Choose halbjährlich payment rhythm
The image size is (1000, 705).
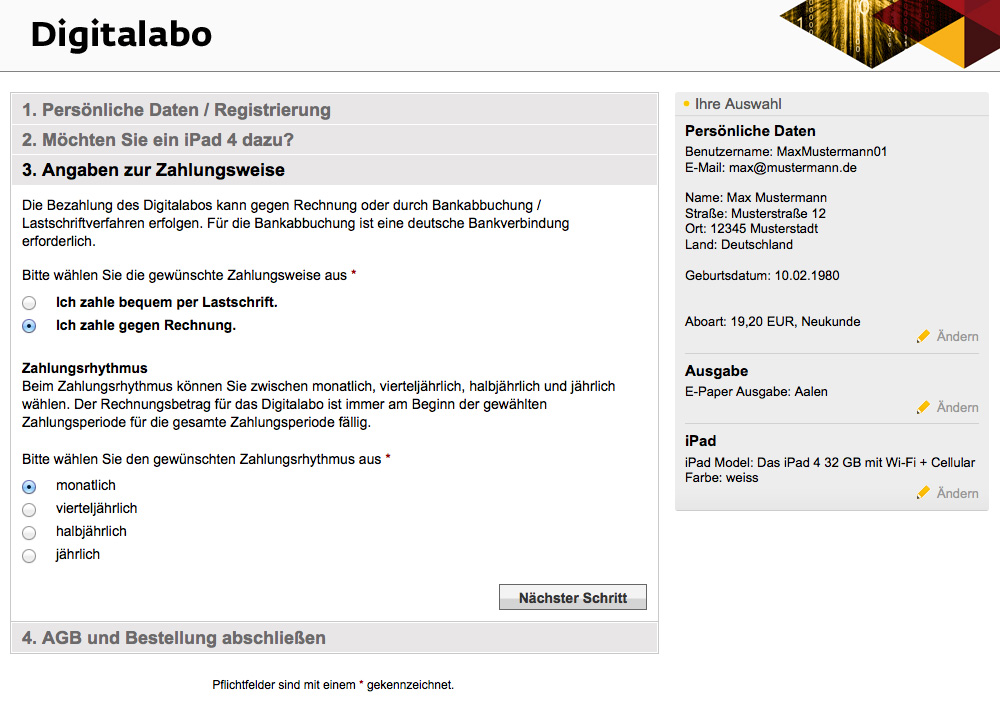[x=29, y=533]
